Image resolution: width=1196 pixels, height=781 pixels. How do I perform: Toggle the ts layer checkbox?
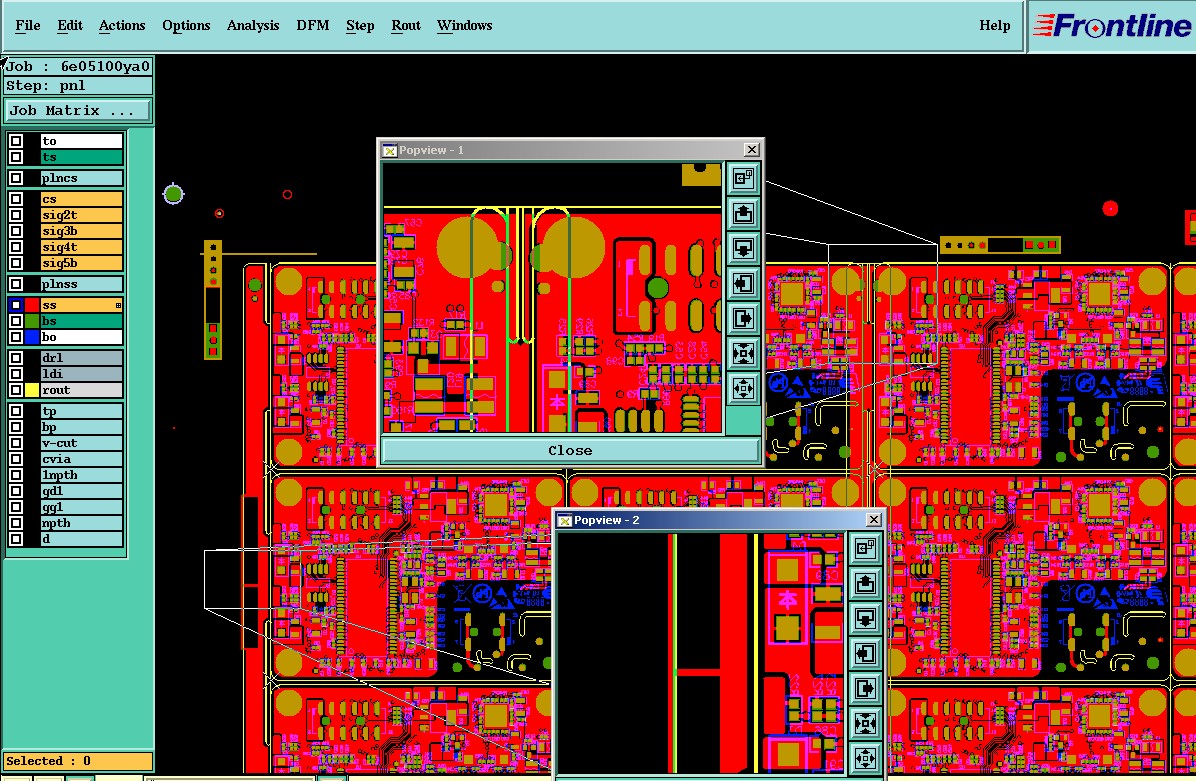16,157
